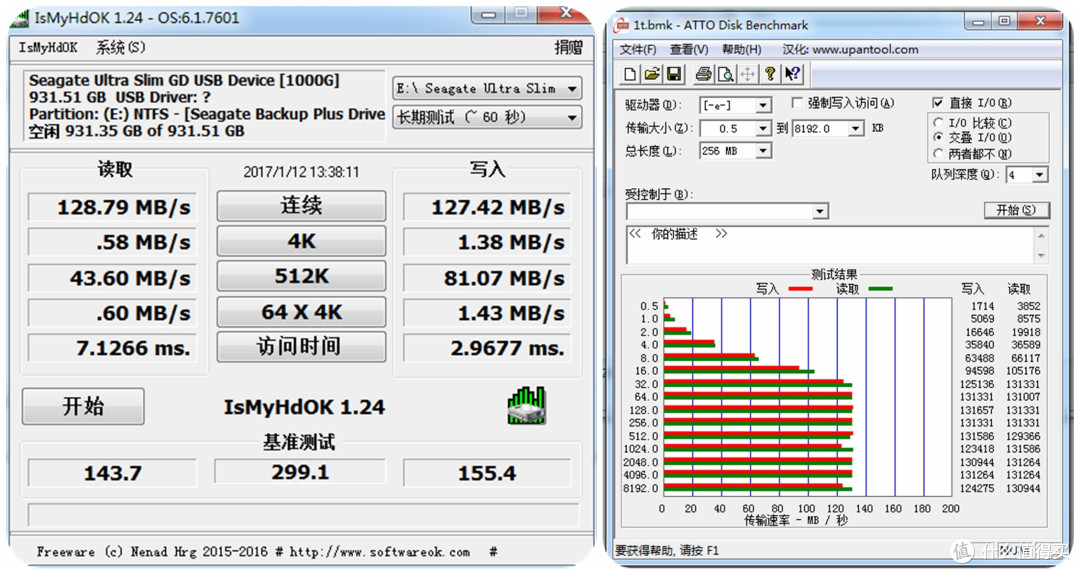Open the 文件(F) menu in ATTO
This screenshot has height=574, width=1080.
(638, 50)
